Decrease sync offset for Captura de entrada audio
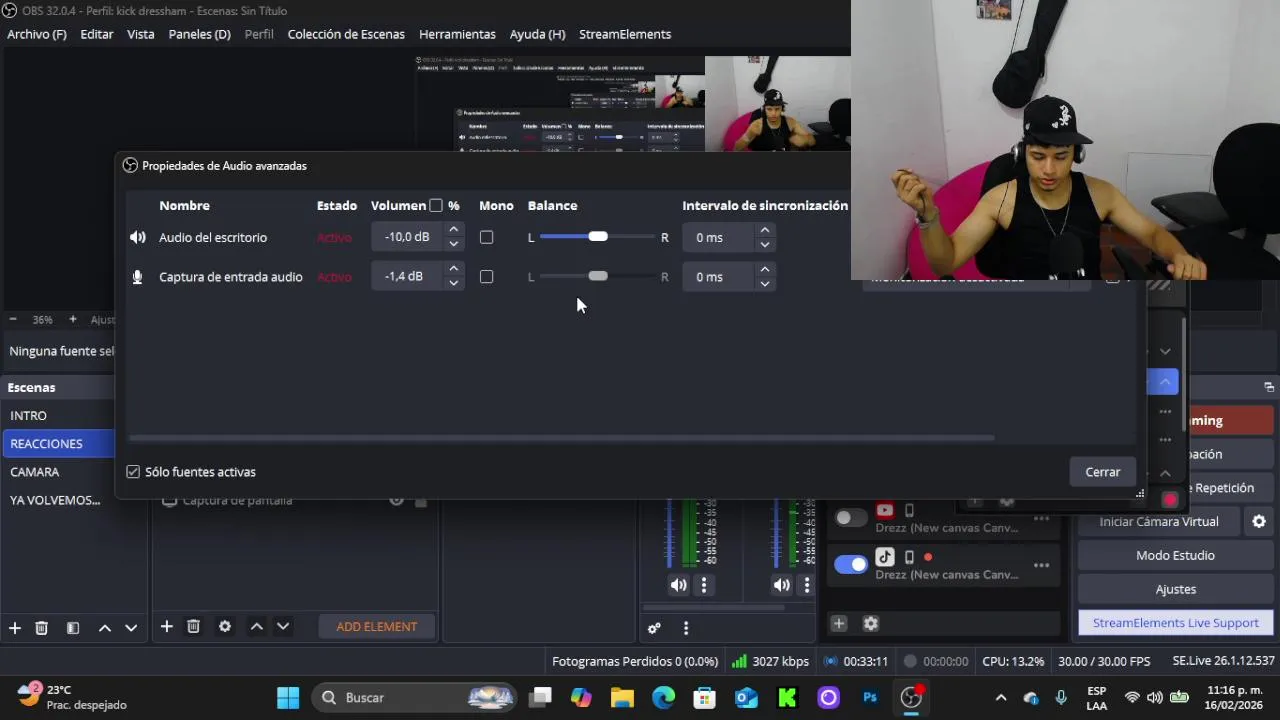 (x=765, y=283)
